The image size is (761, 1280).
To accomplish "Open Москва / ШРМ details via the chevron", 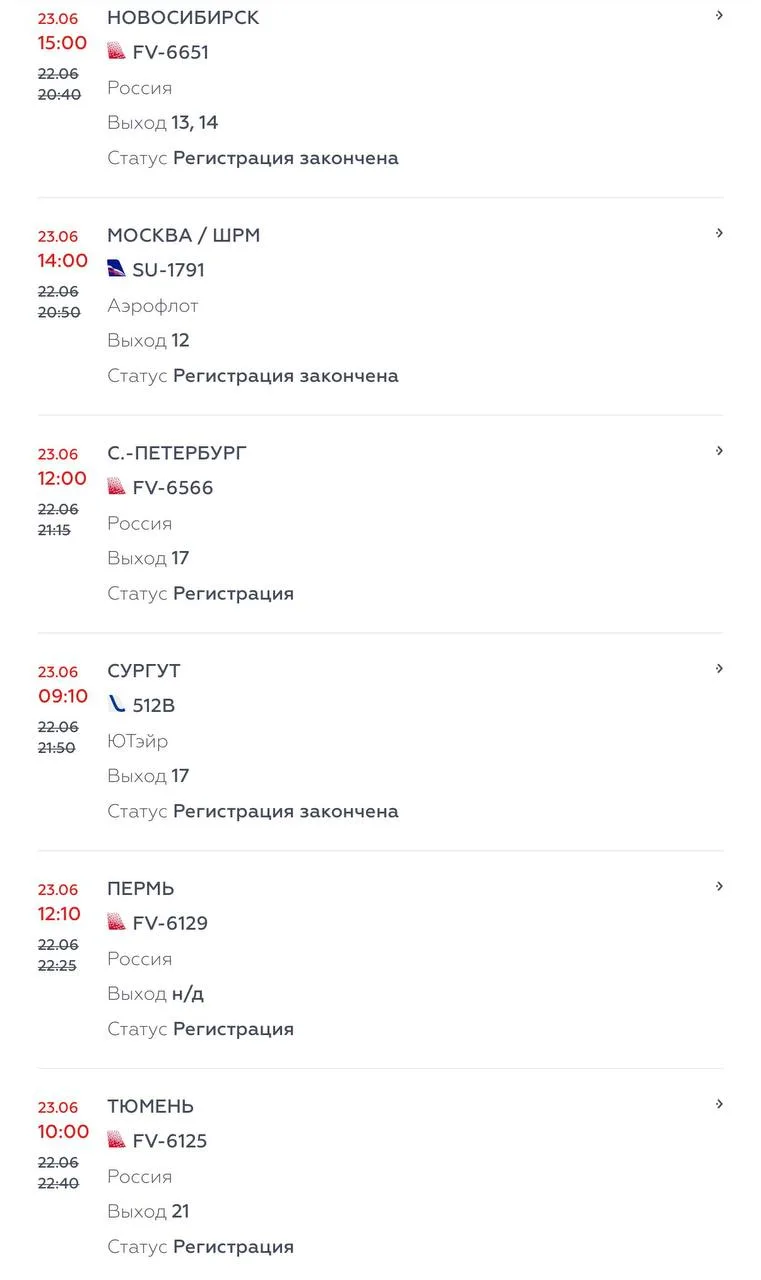I will point(719,233).
